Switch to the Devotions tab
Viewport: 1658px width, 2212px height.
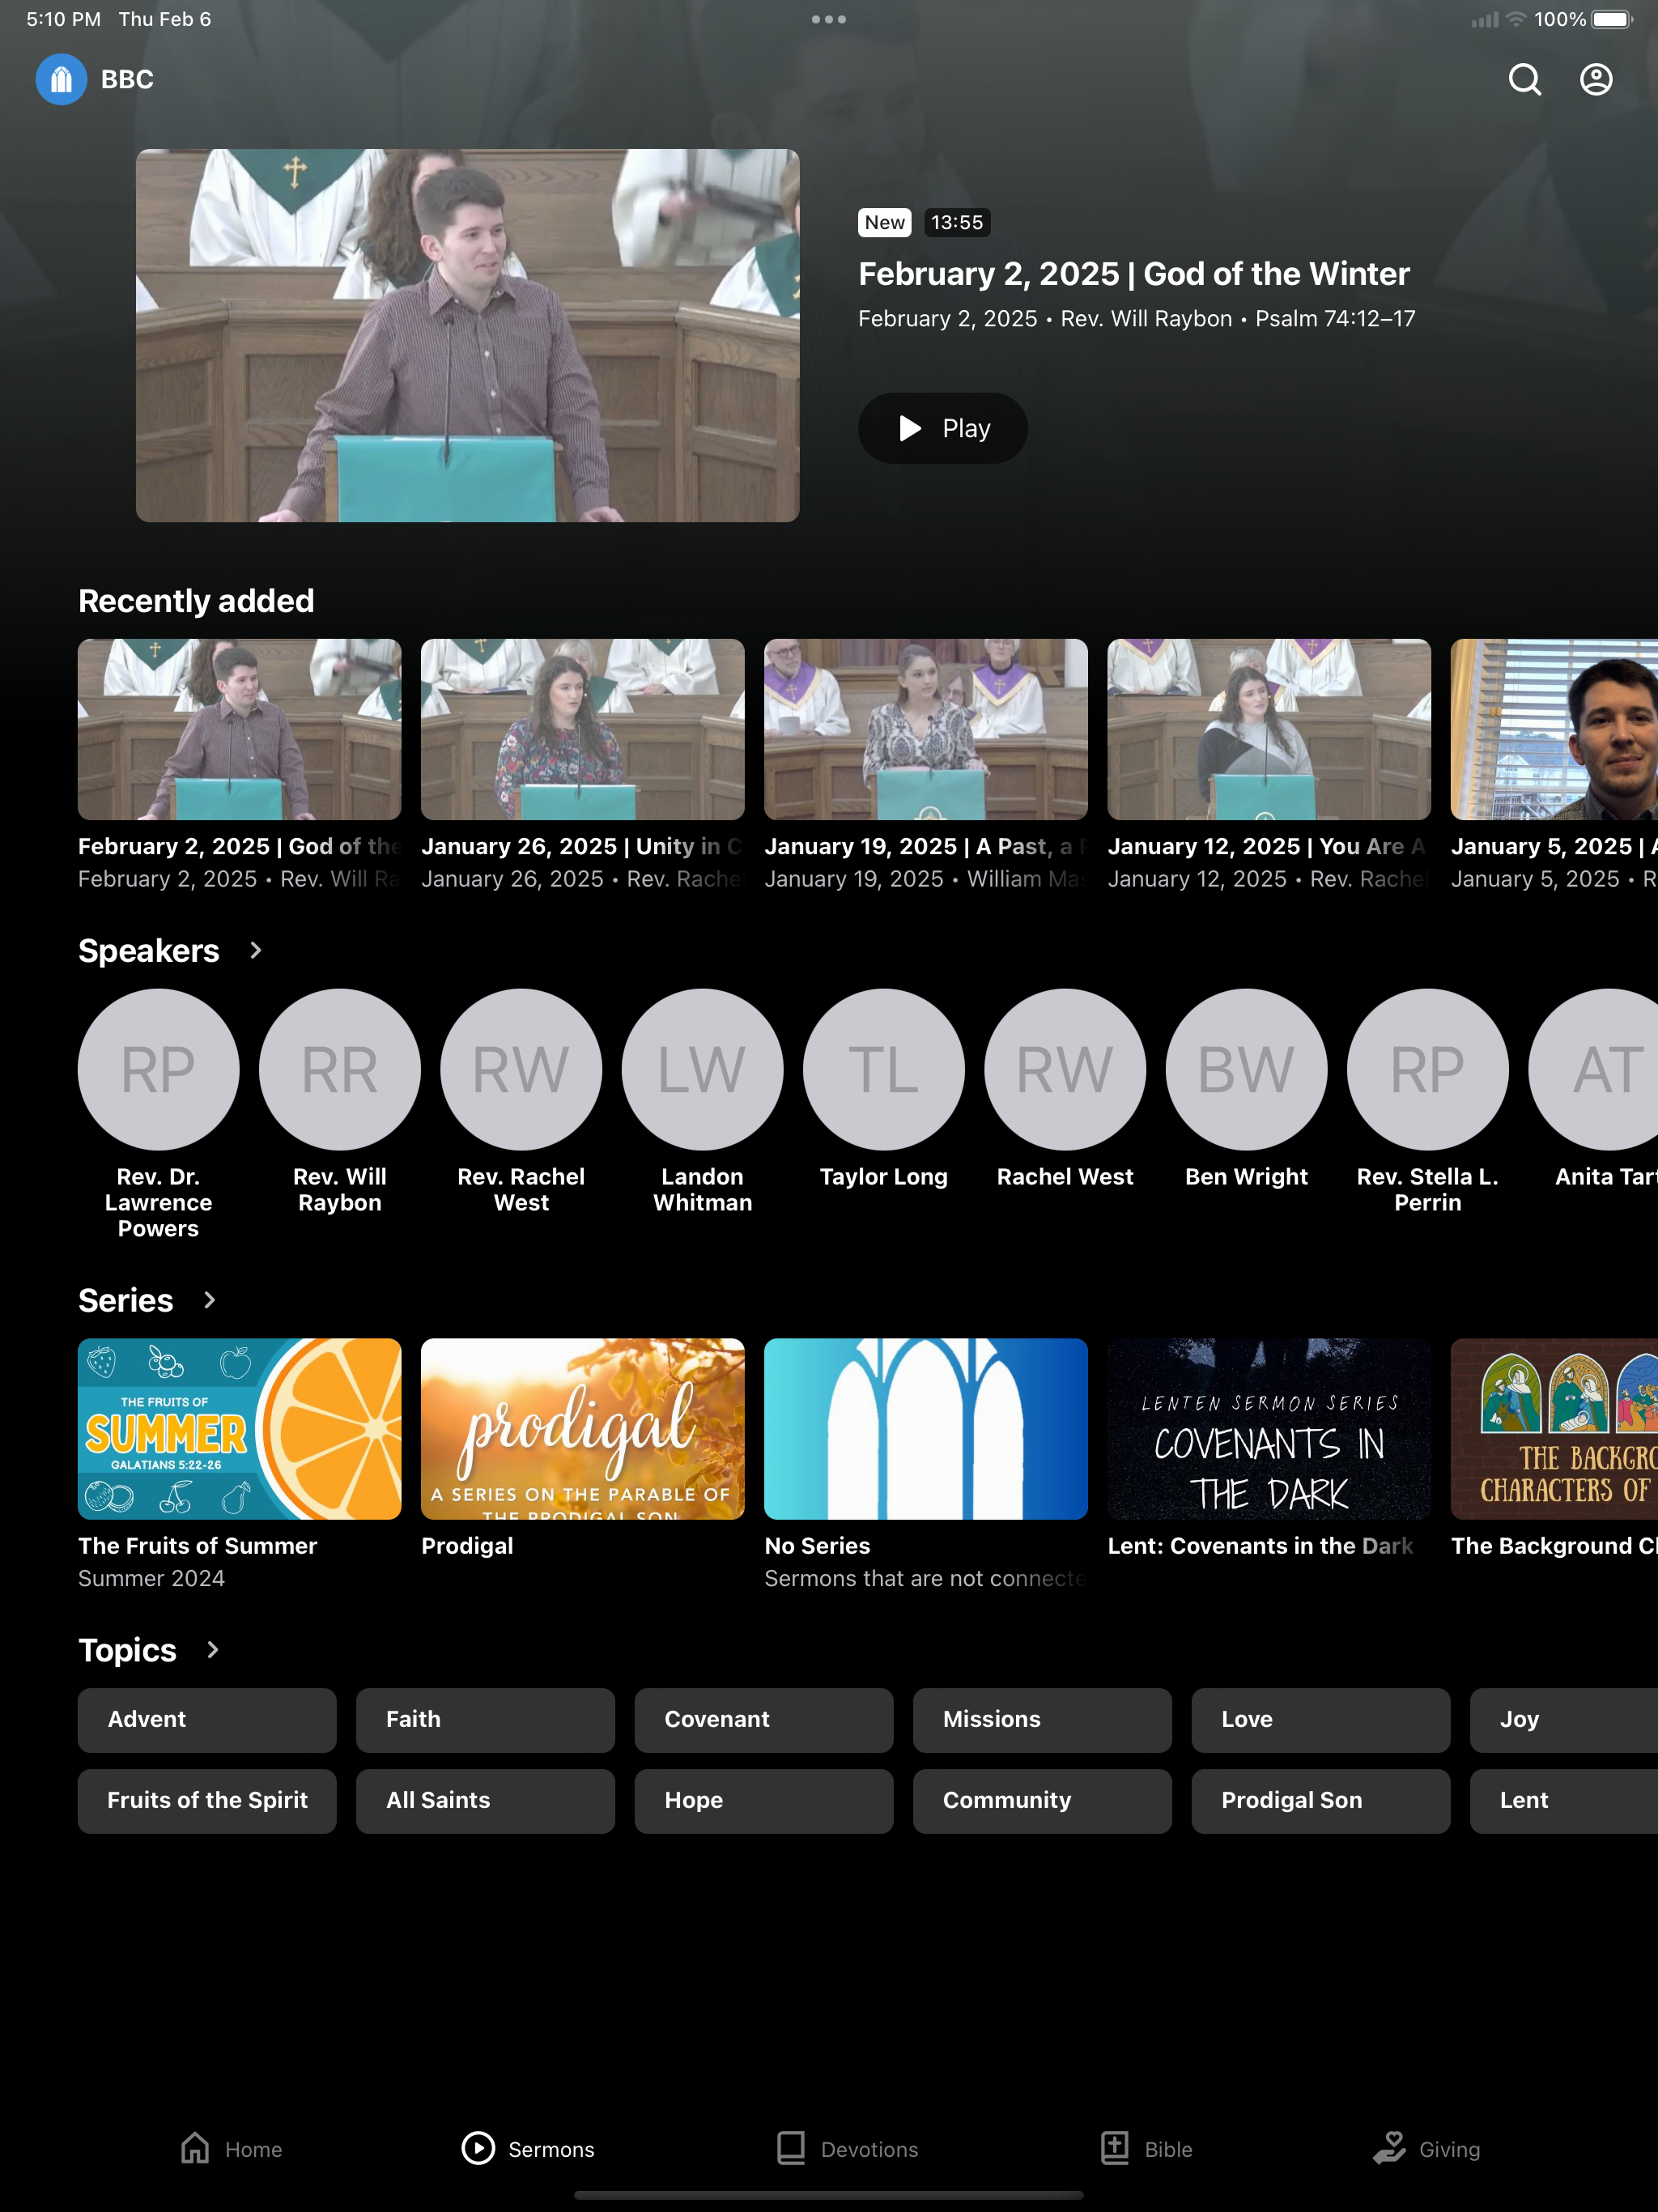tap(847, 2148)
